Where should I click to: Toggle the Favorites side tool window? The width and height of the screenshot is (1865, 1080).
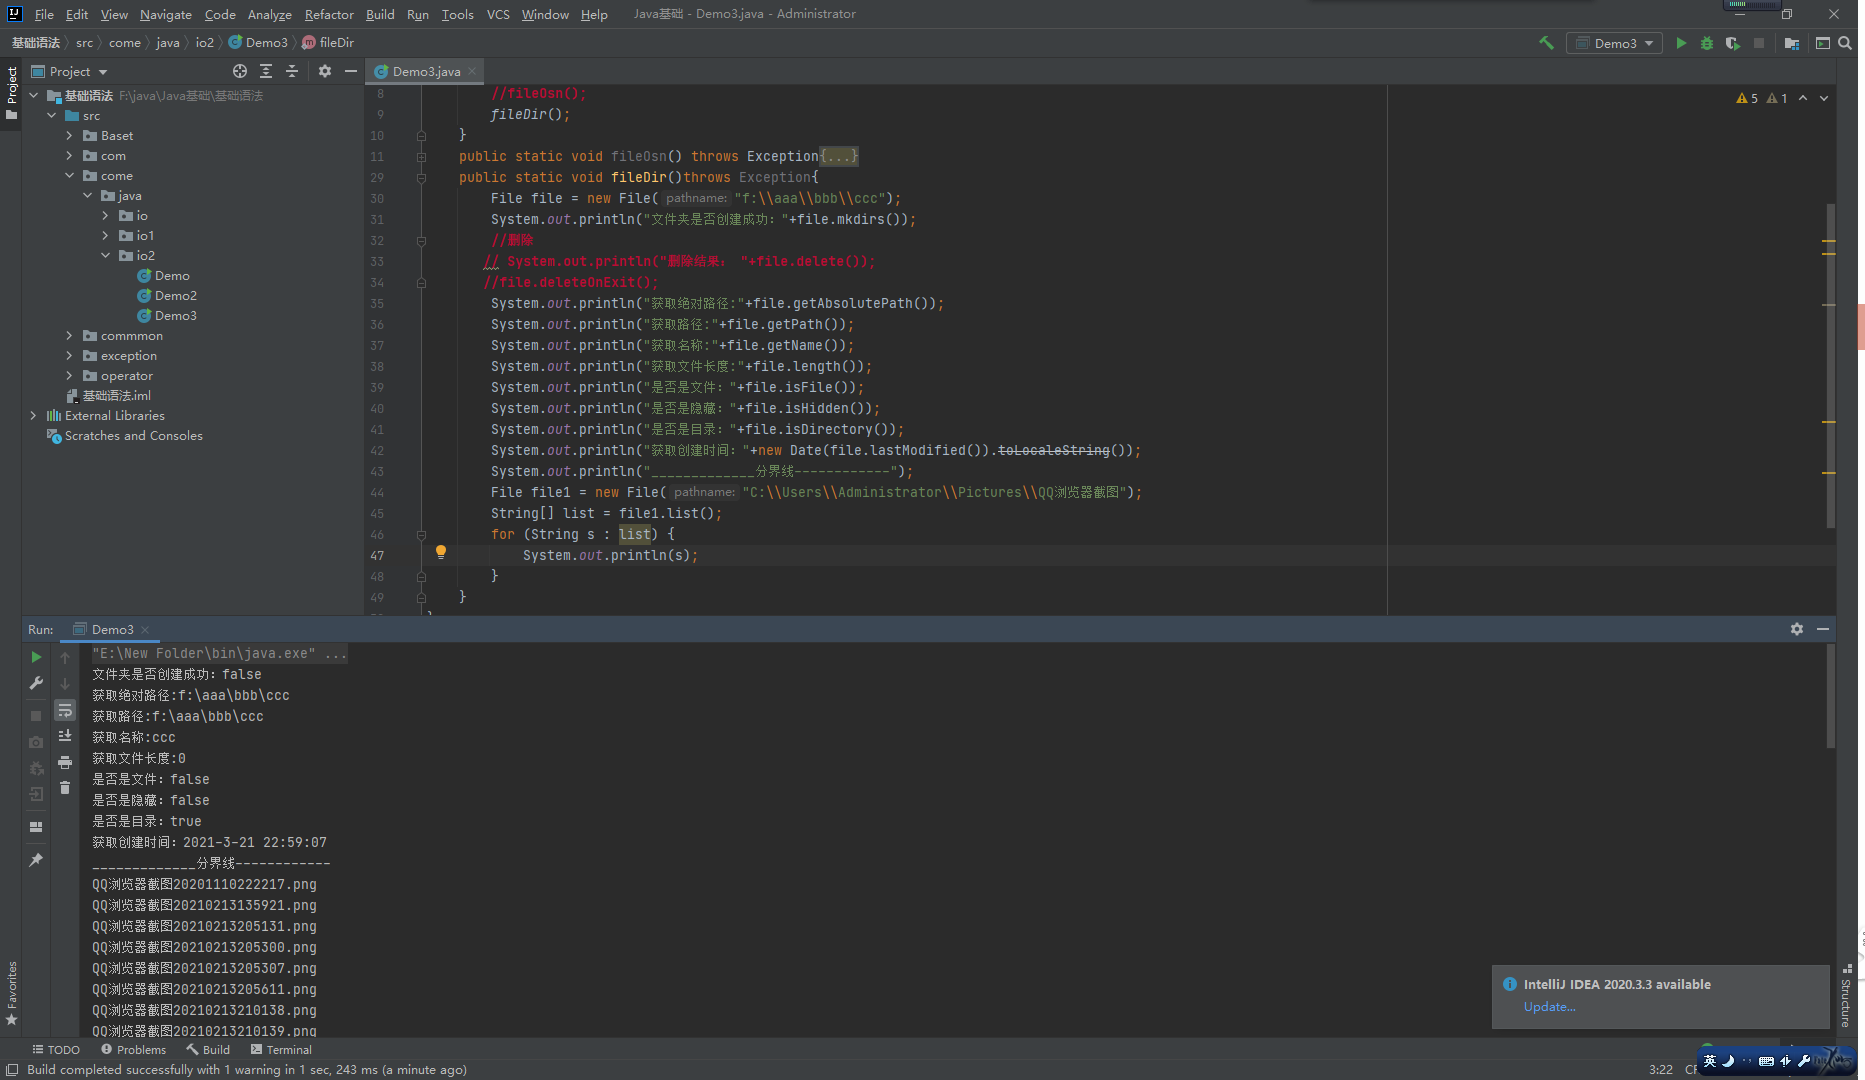click(11, 994)
